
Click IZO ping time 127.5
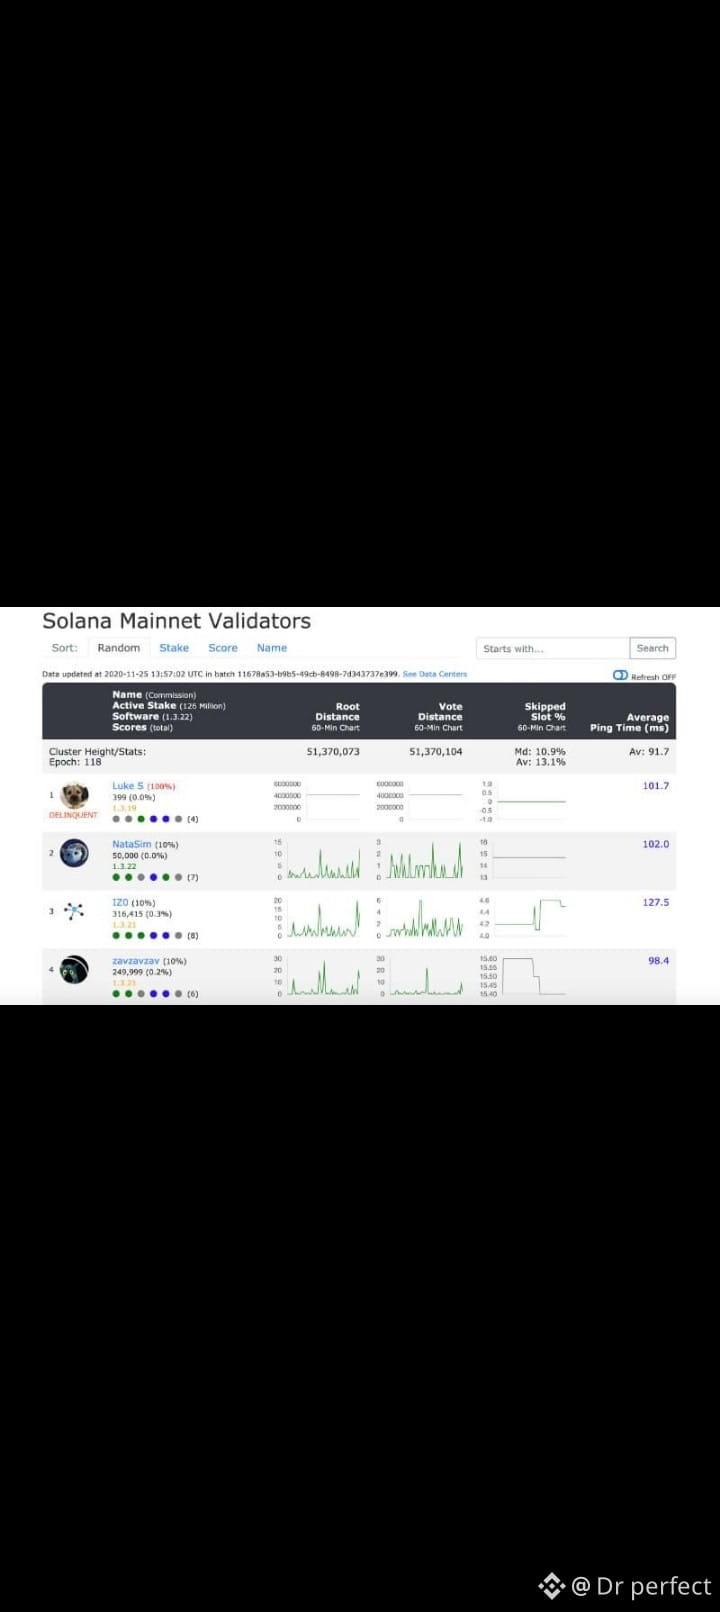[656, 902]
